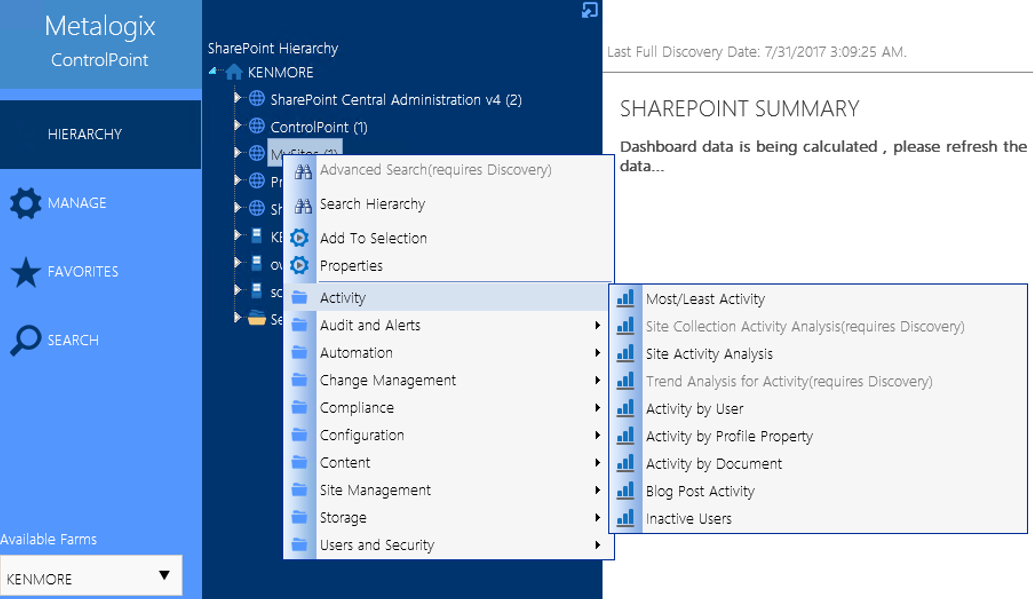Click globe icon beside SharePoint Central Administration
This screenshot has height=599, width=1033.
tap(256, 99)
